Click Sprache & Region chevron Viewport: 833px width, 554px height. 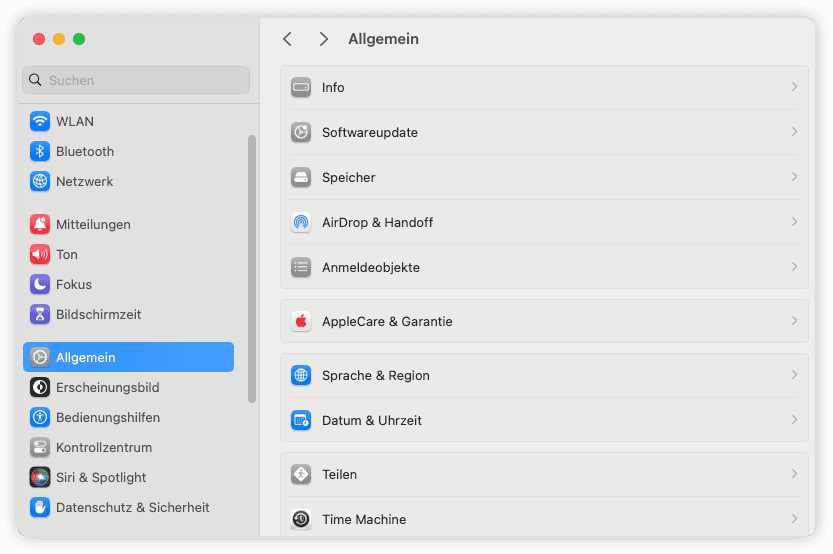click(794, 375)
